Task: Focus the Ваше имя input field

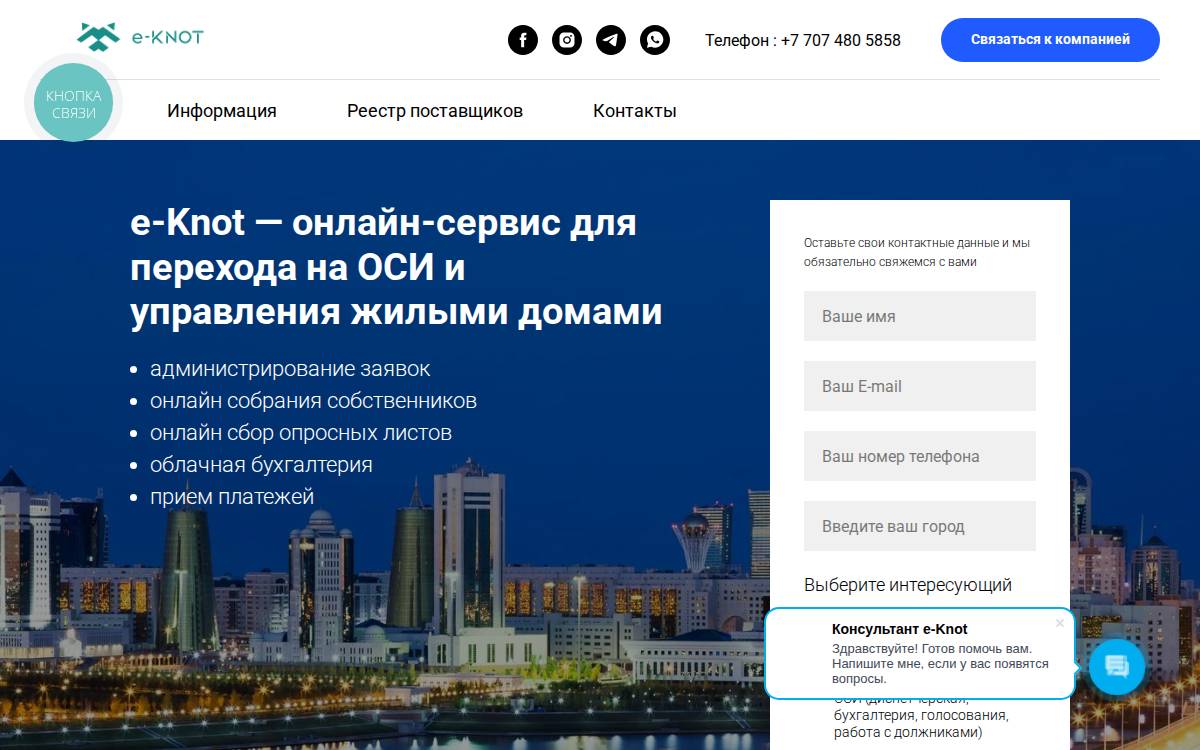Action: 920,316
